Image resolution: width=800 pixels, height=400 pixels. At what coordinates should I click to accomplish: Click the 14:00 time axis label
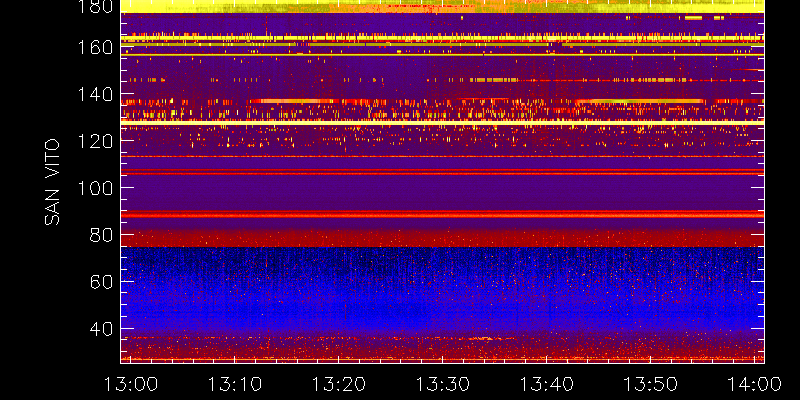(754, 384)
